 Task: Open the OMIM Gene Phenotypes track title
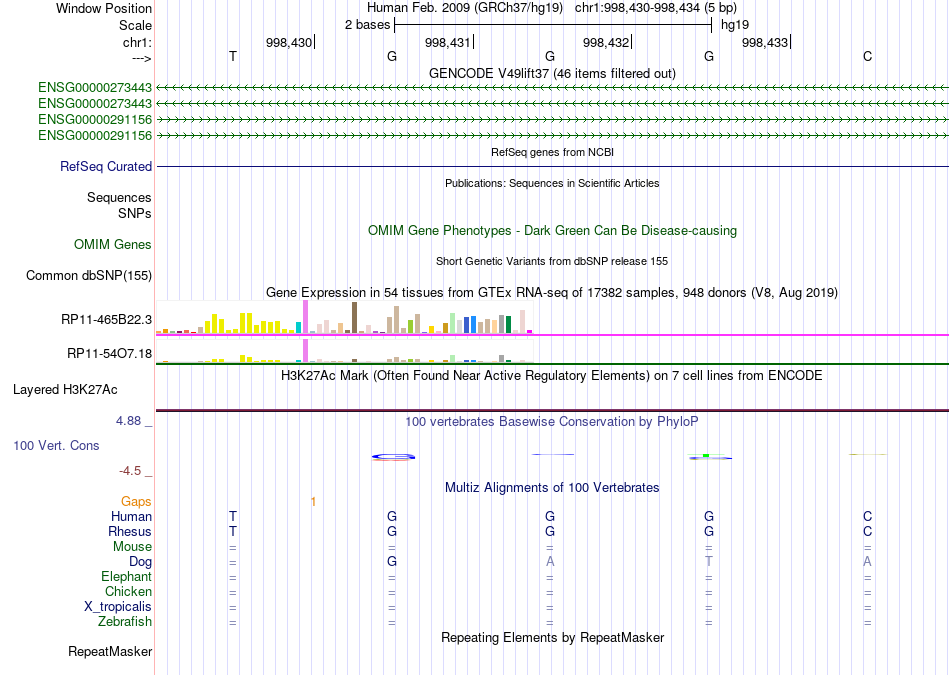pos(552,231)
